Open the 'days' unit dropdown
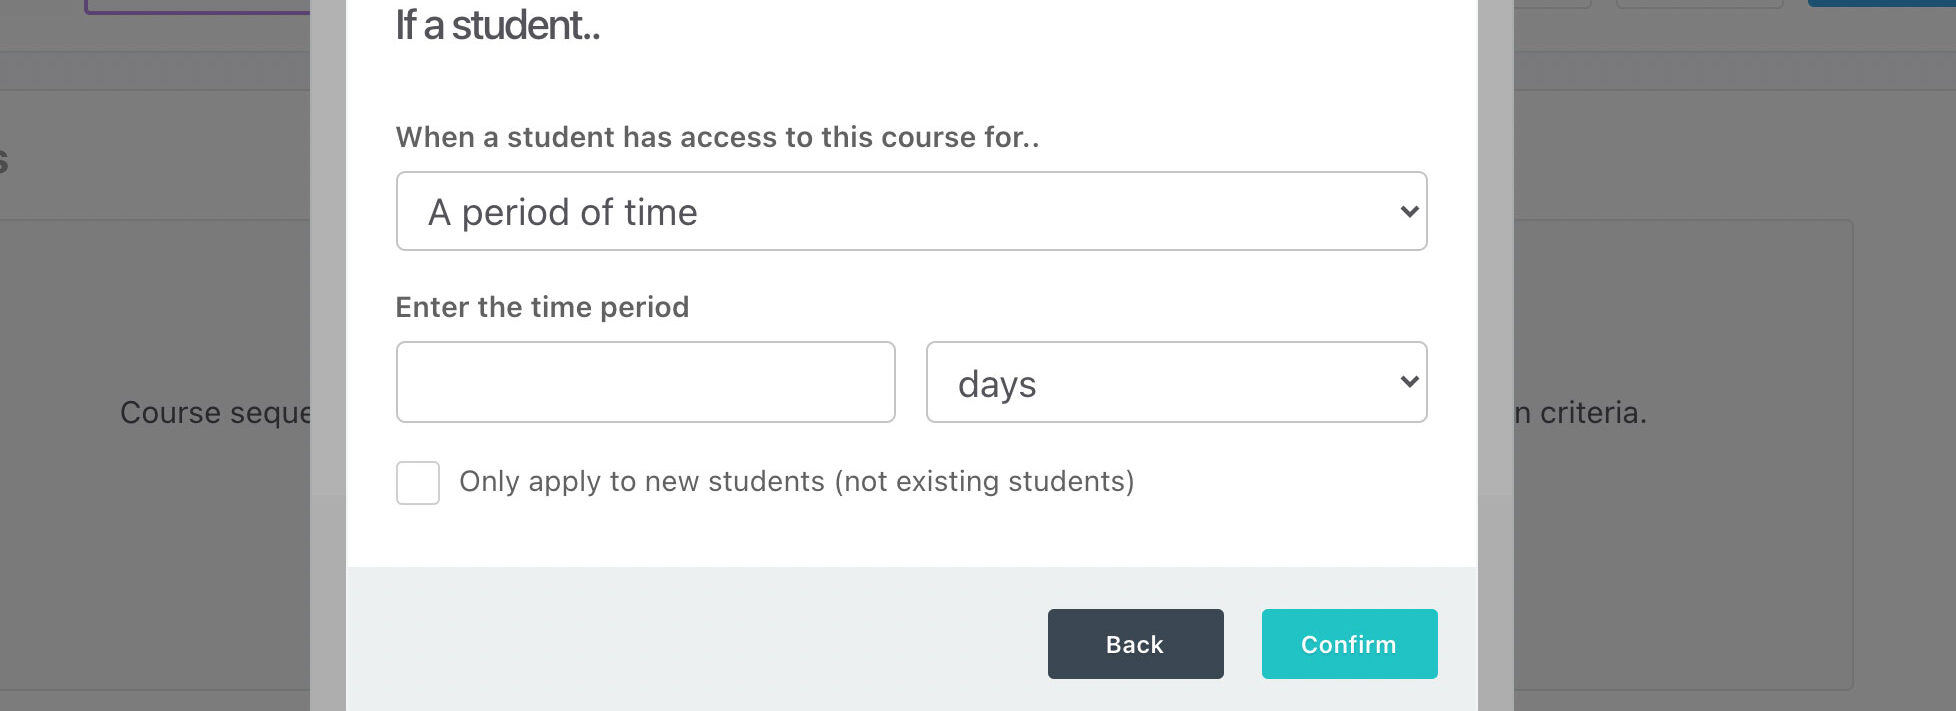Screen dimensions: 1956x711 (1160, 382)
